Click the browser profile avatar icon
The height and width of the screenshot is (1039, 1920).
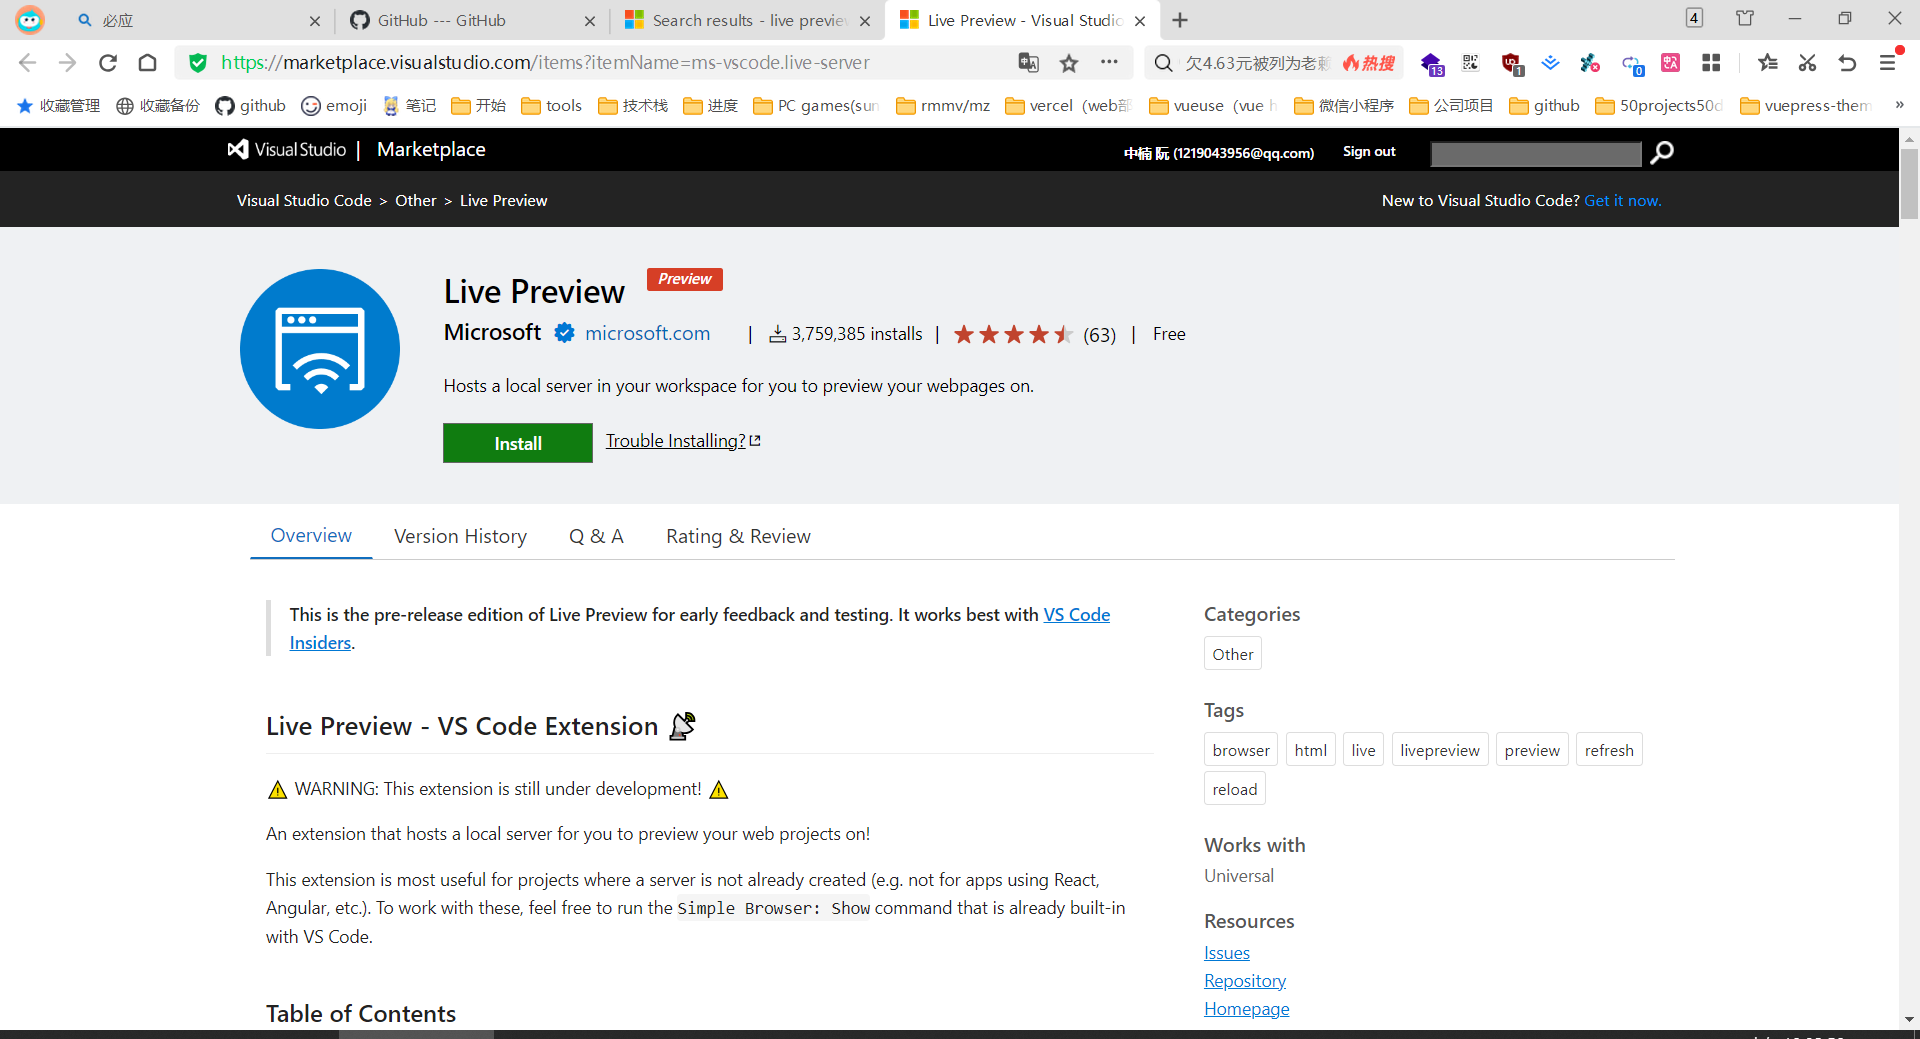tap(30, 20)
